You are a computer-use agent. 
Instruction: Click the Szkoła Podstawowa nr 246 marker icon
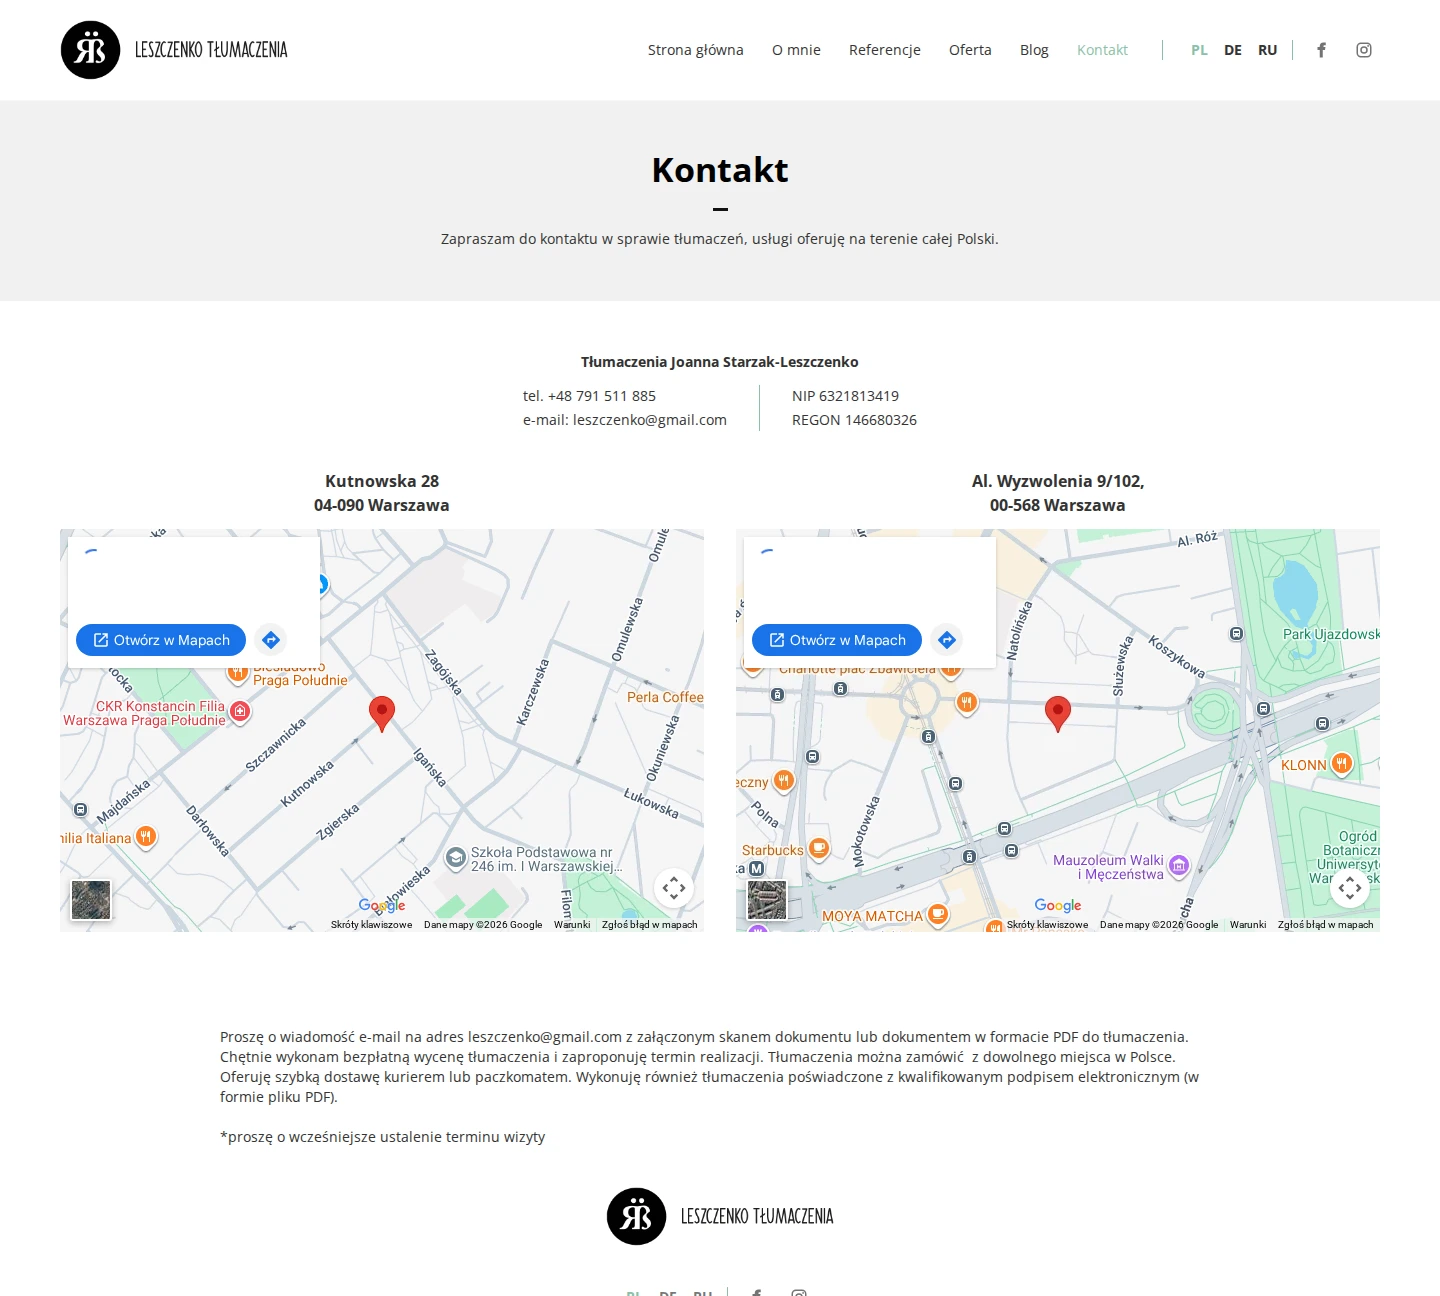pos(456,858)
